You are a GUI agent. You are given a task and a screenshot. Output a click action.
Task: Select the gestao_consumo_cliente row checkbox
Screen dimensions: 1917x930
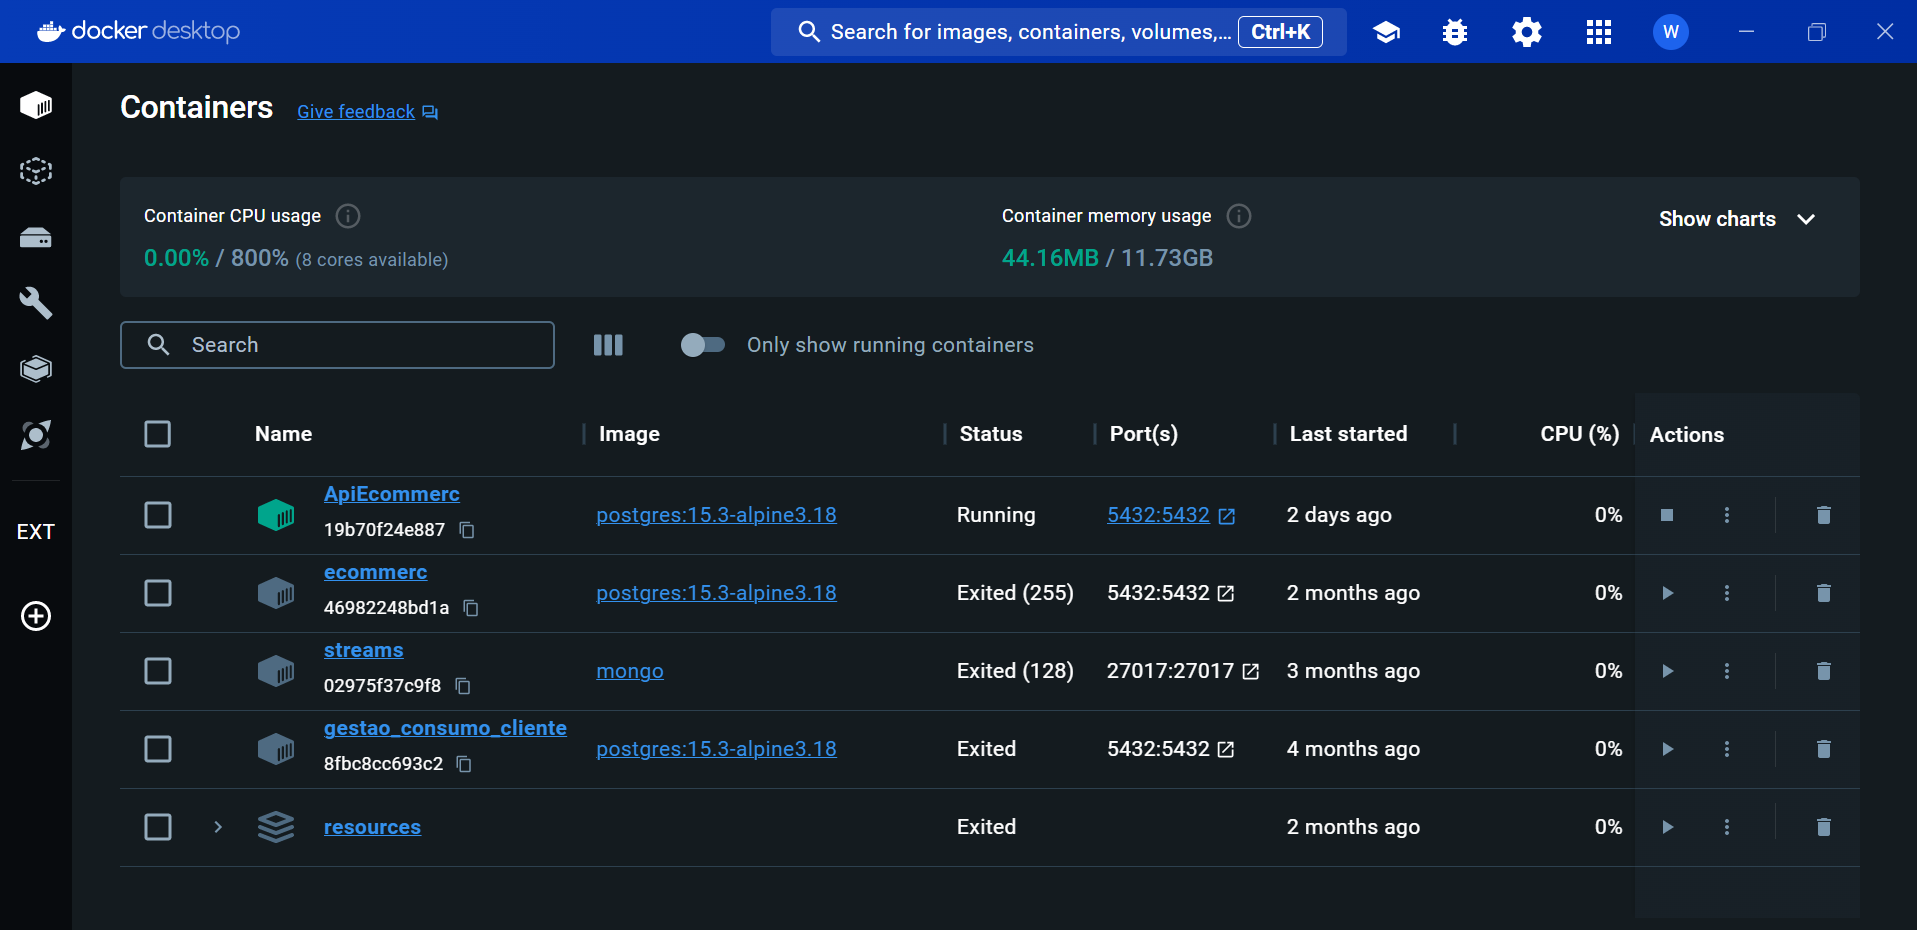point(158,749)
